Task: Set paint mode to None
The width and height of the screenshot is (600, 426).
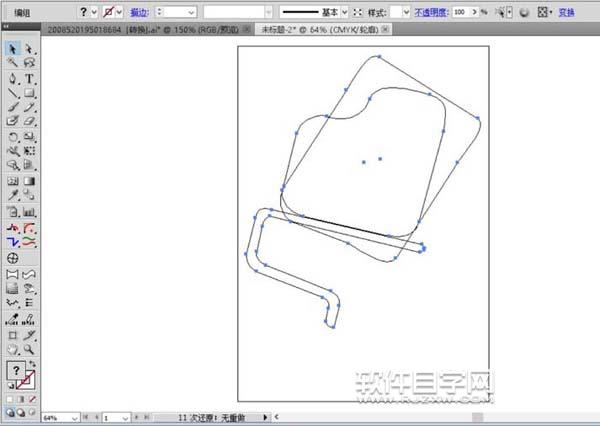Action: pyautogui.click(x=32, y=399)
